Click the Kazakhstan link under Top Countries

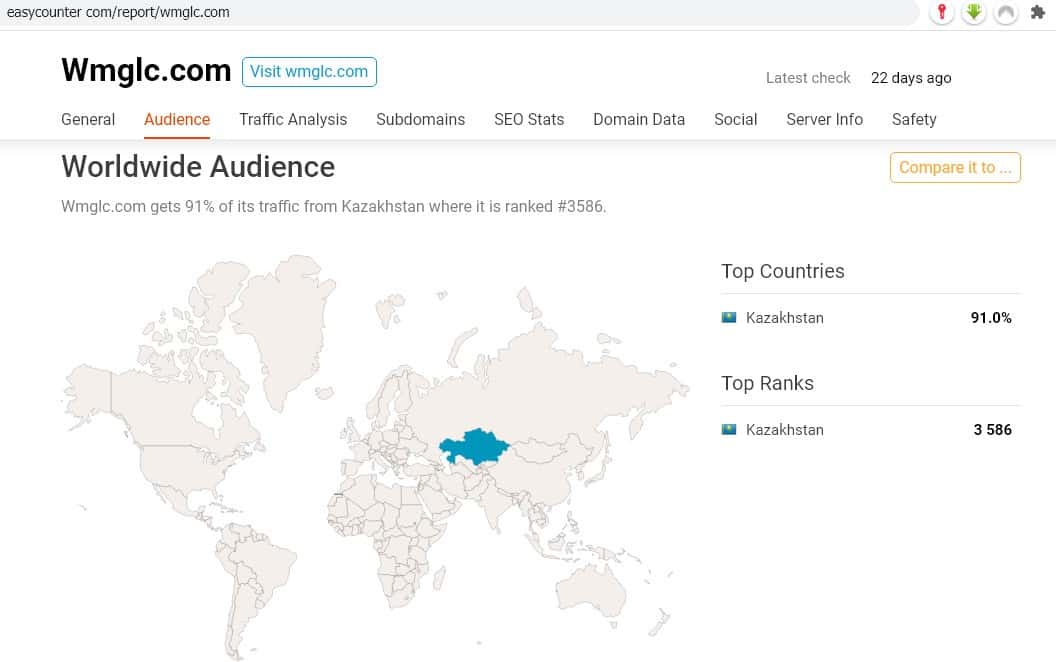(785, 318)
